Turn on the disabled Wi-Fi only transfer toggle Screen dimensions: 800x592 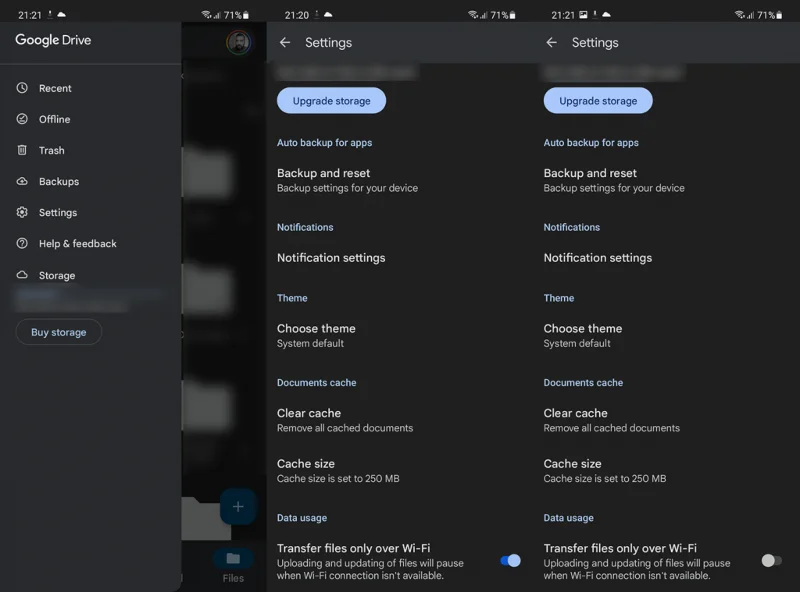coord(771,561)
